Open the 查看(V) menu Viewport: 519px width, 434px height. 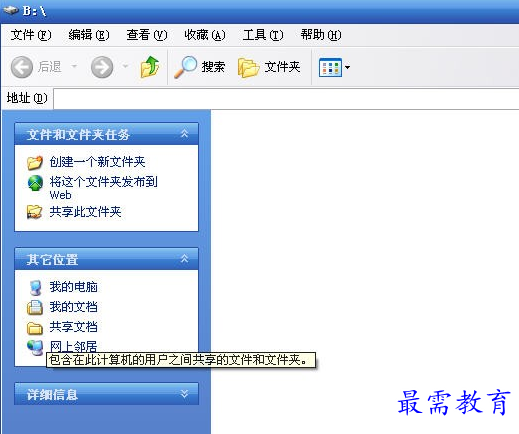[147, 35]
